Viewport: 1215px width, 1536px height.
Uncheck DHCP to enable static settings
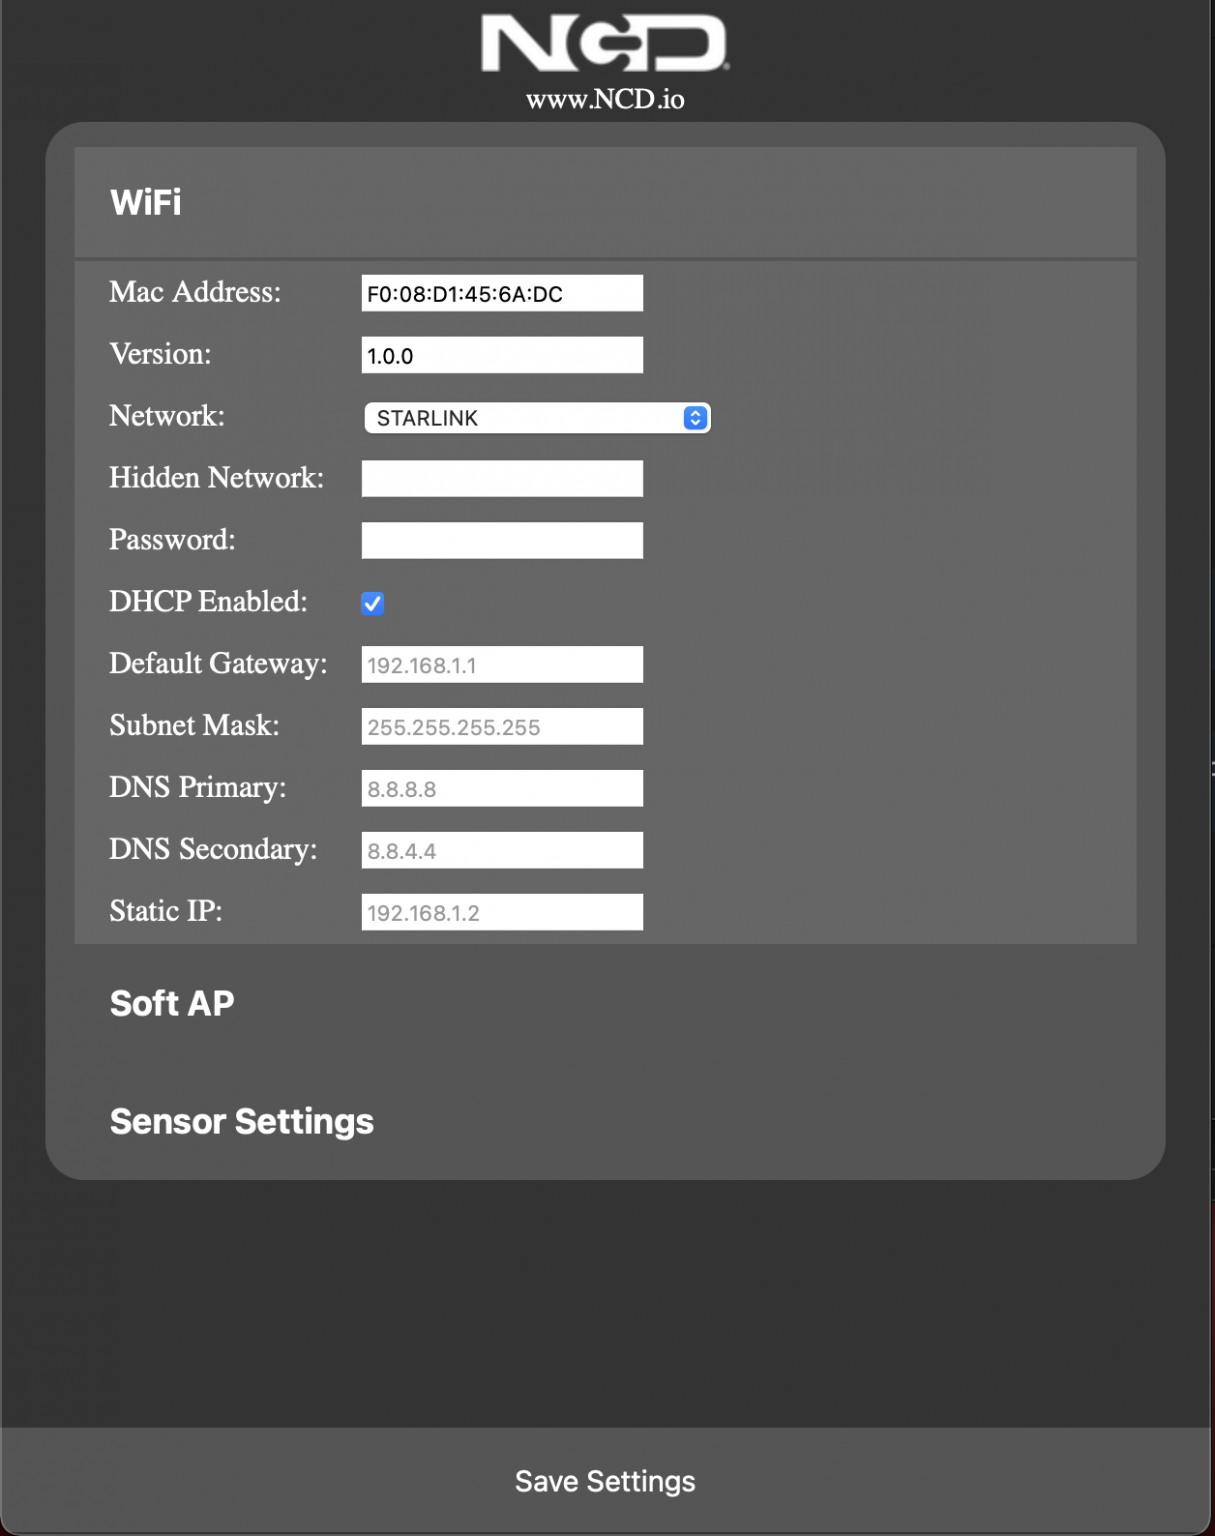click(372, 603)
